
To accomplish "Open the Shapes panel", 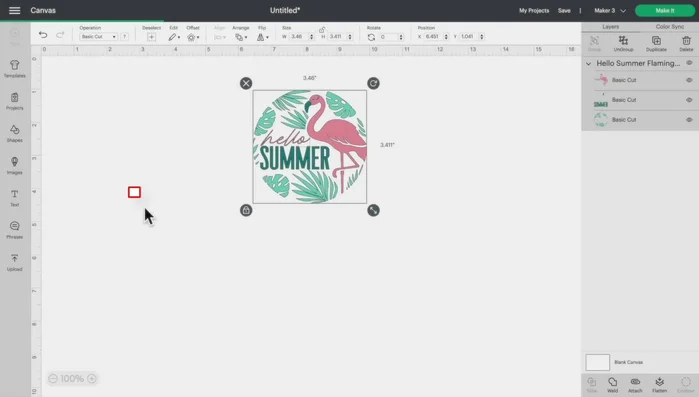I will [x=14, y=133].
